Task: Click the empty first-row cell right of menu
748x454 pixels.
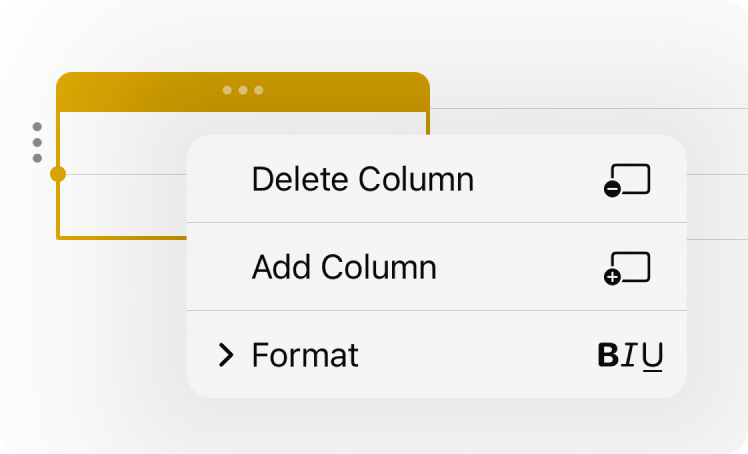Action: click(x=717, y=142)
